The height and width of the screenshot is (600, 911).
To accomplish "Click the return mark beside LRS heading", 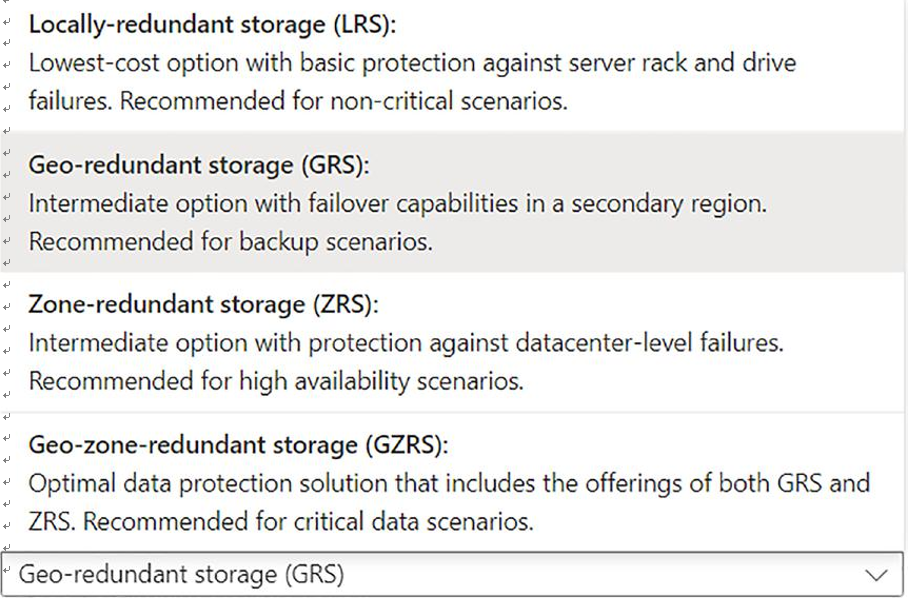I will [x=6, y=23].
